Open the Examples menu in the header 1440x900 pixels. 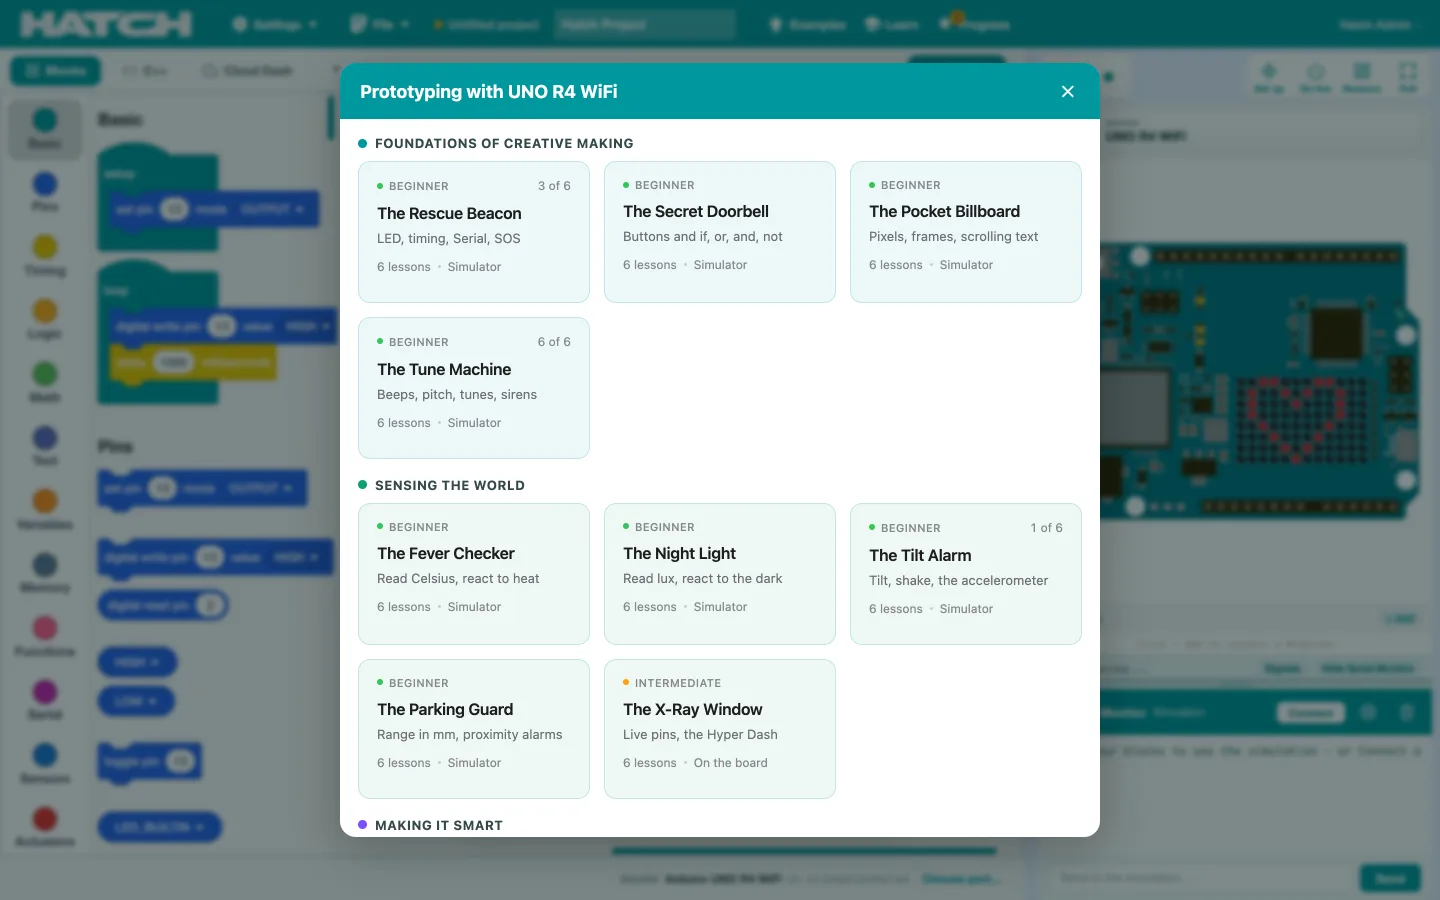pyautogui.click(x=807, y=24)
